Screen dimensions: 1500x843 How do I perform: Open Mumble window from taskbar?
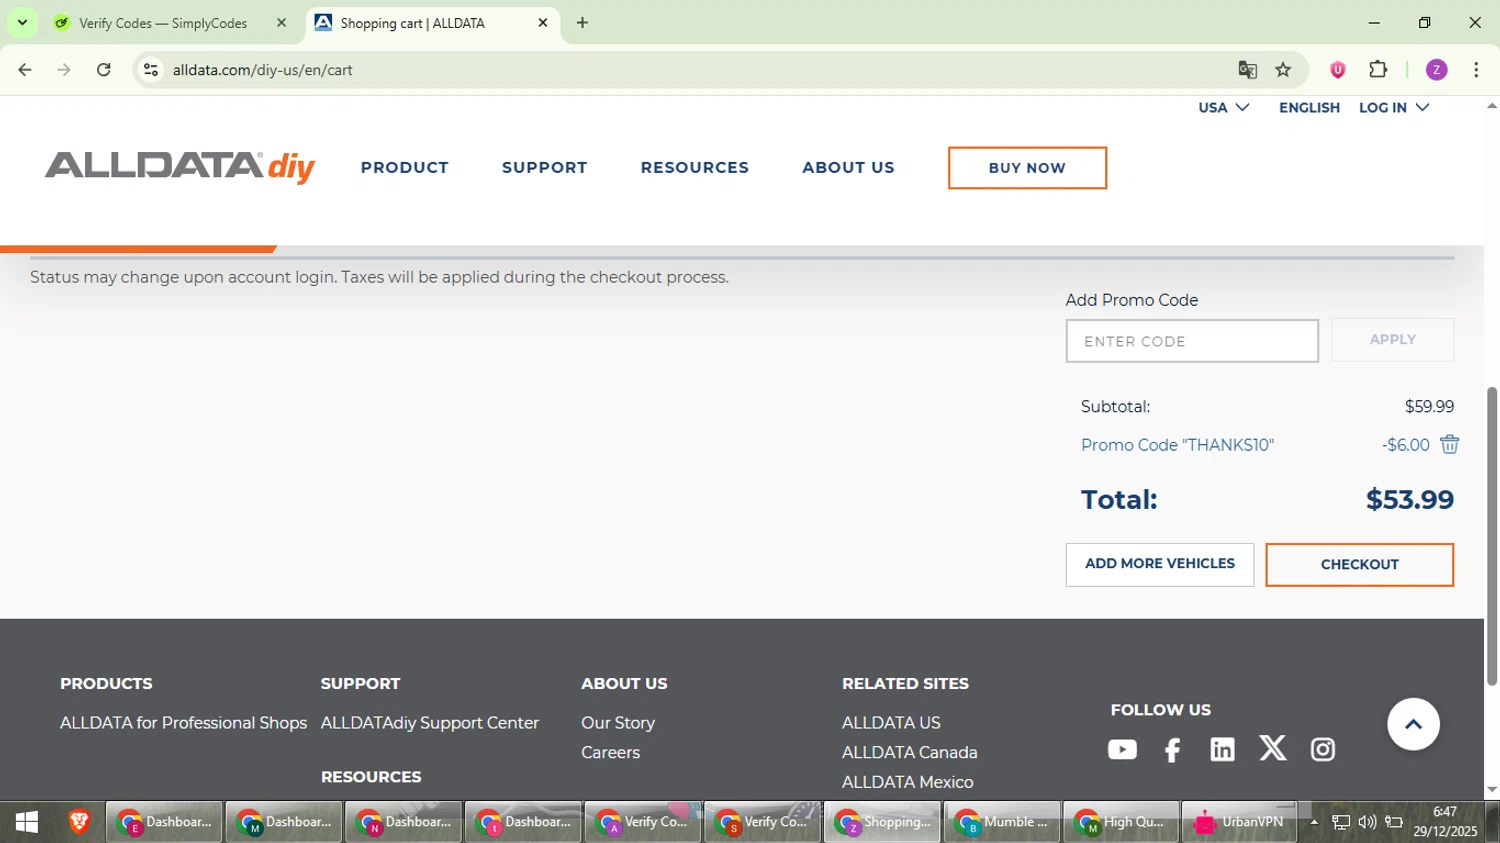pyautogui.click(x=1002, y=822)
